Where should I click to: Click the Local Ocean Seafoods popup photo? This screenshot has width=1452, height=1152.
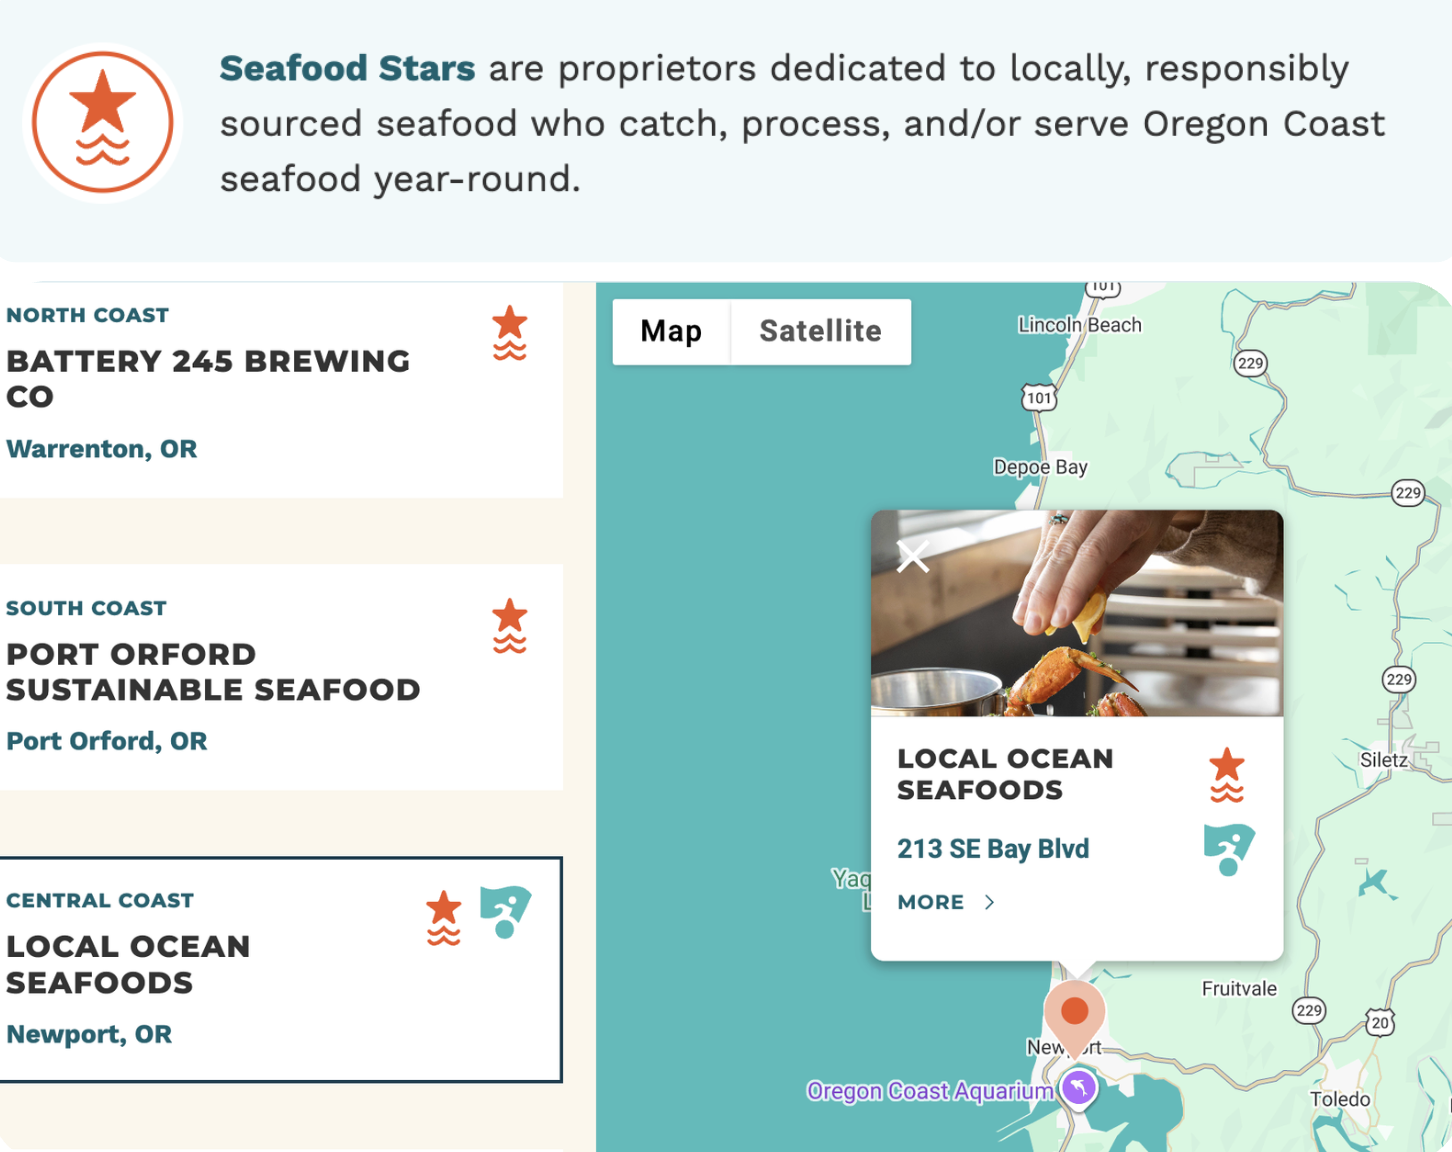(1077, 613)
